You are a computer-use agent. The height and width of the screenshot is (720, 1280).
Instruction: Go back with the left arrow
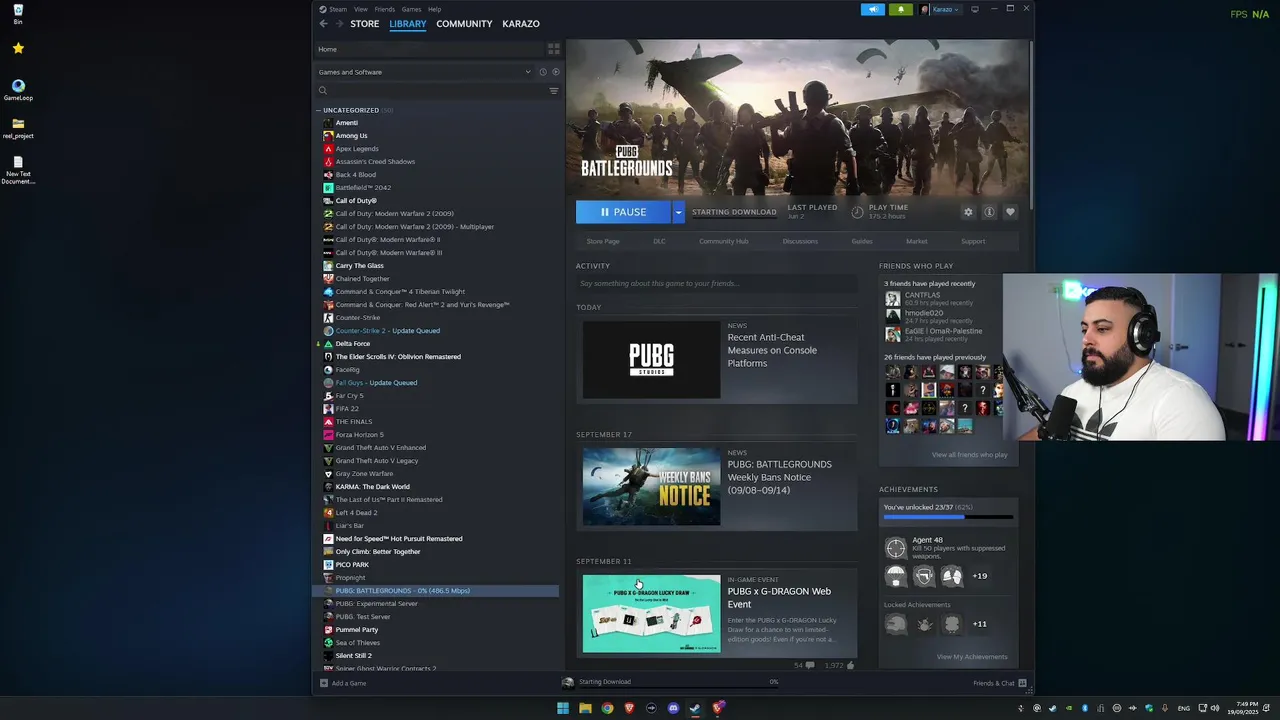coord(323,23)
